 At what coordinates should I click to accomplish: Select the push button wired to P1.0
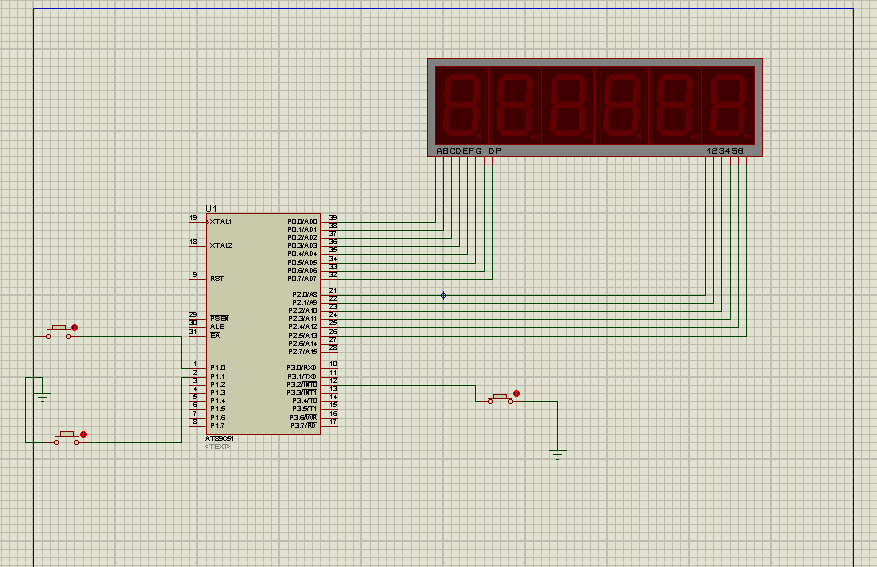coord(59,332)
